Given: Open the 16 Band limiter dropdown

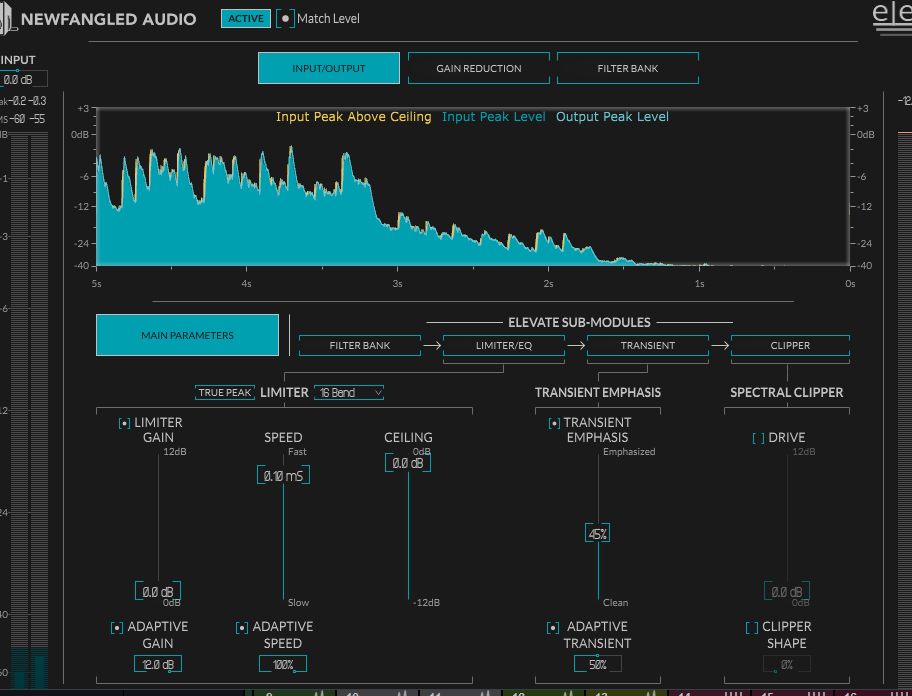Looking at the screenshot, I should point(349,392).
